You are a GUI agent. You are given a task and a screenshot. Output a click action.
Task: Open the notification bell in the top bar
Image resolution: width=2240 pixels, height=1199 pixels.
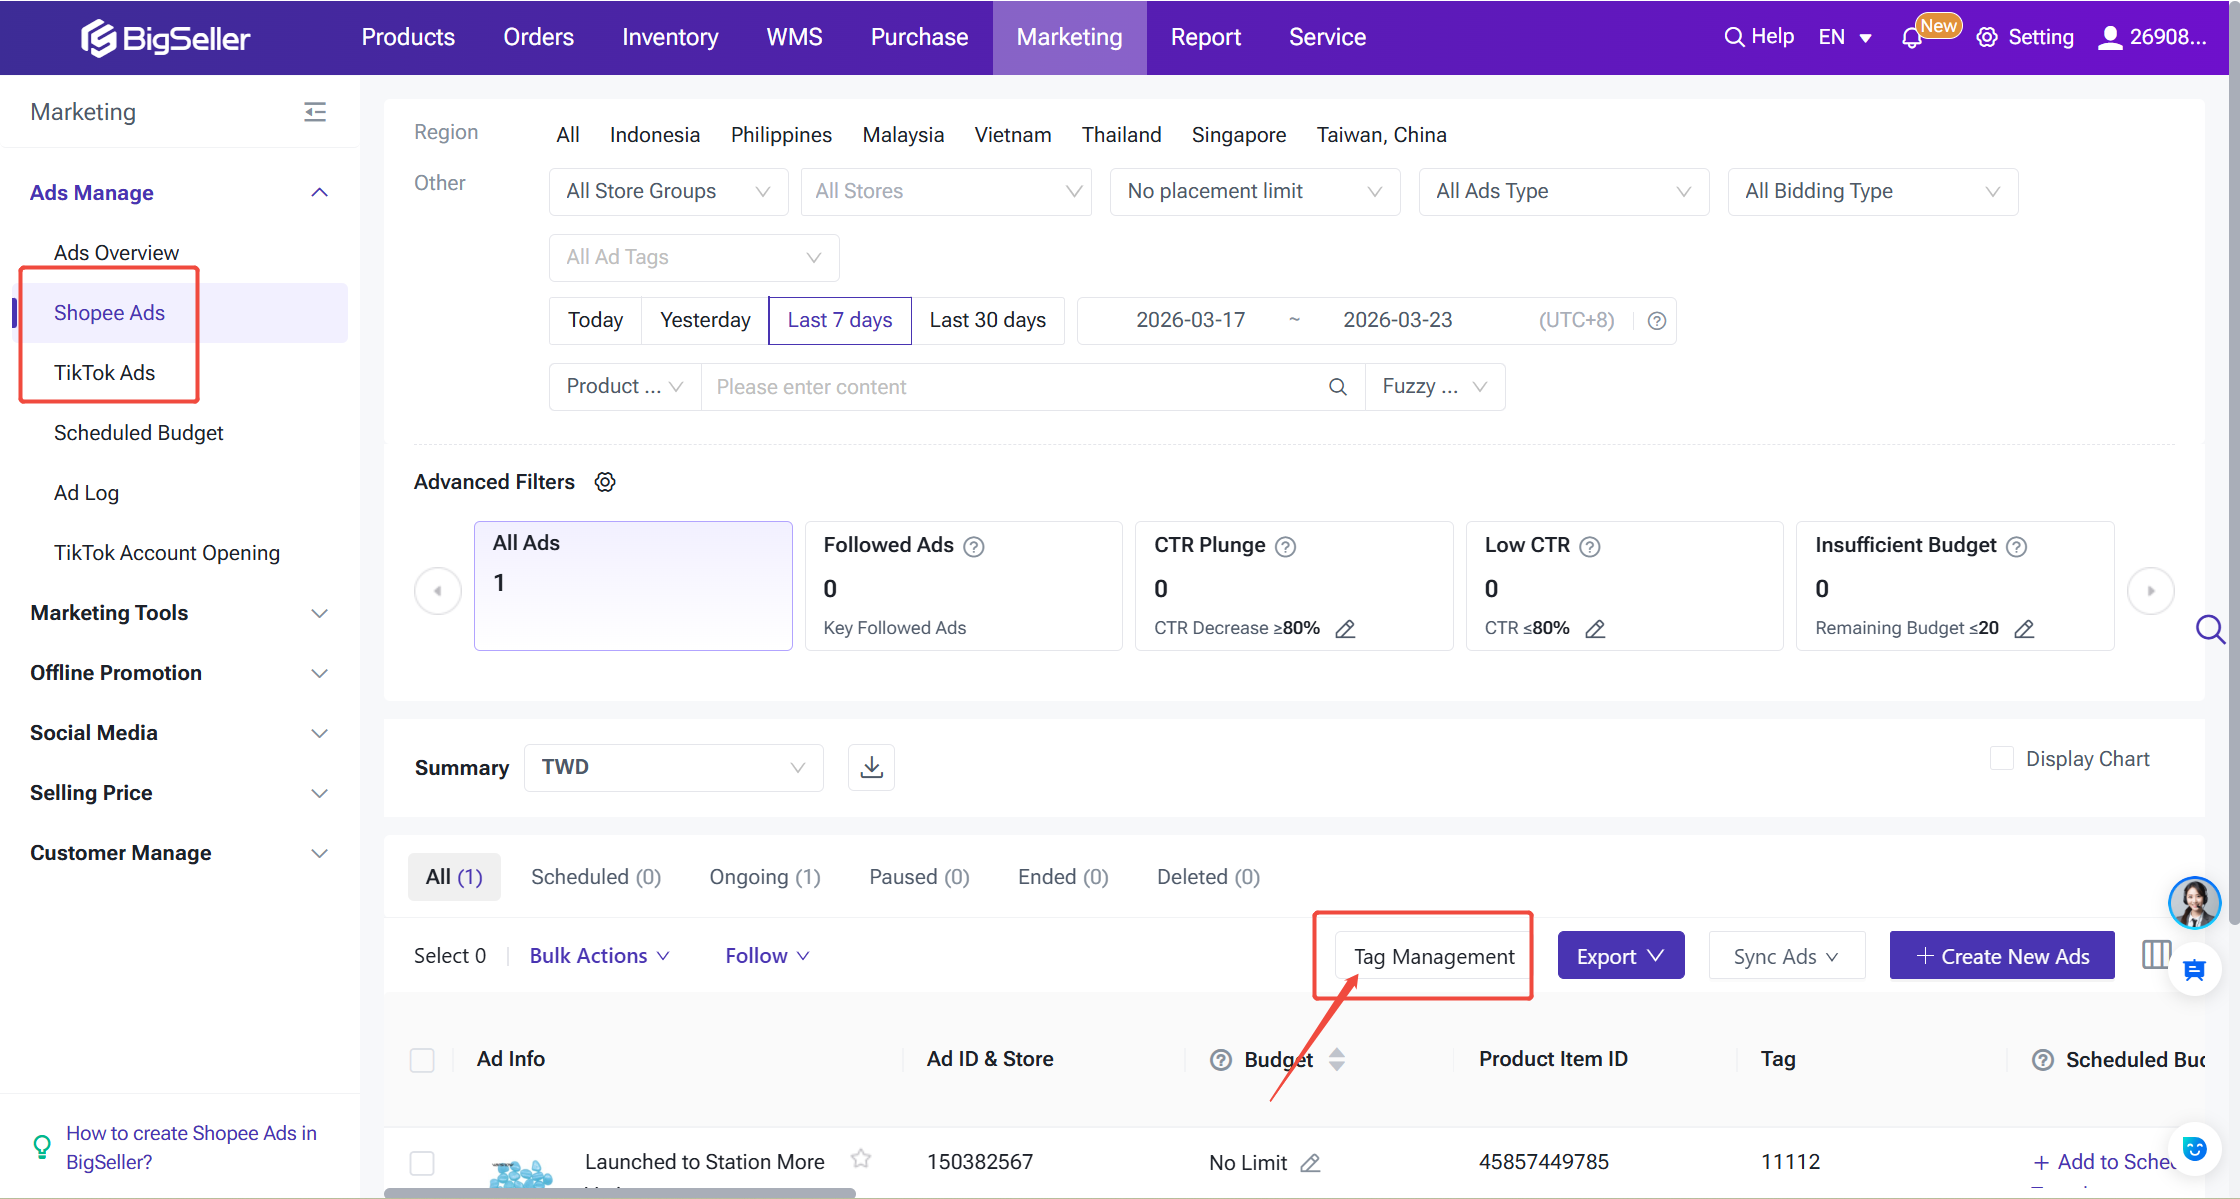[x=1911, y=37]
